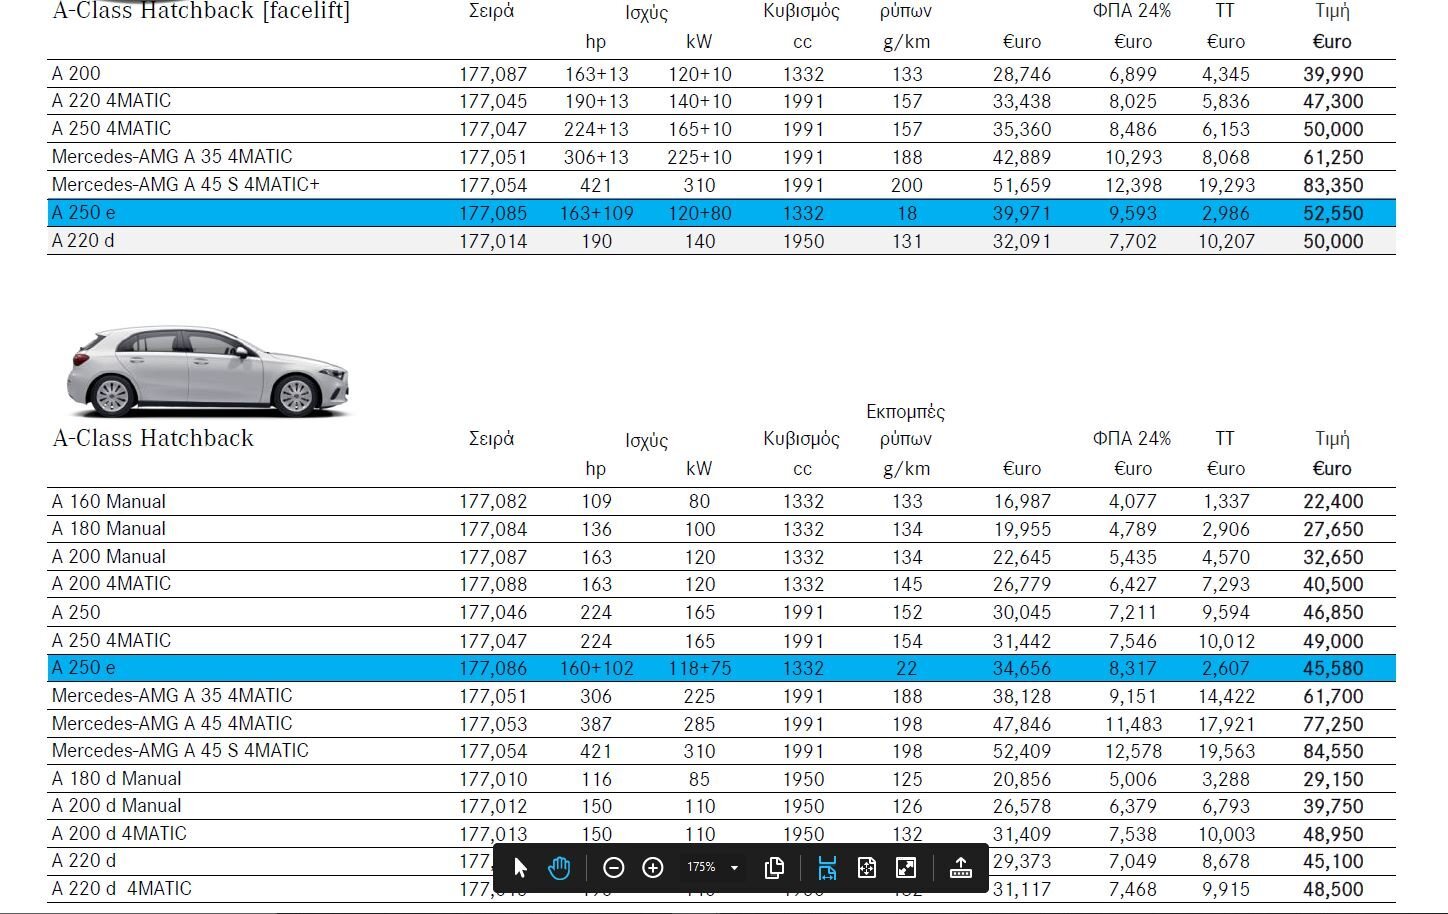Select series number 177,045

pos(493,101)
